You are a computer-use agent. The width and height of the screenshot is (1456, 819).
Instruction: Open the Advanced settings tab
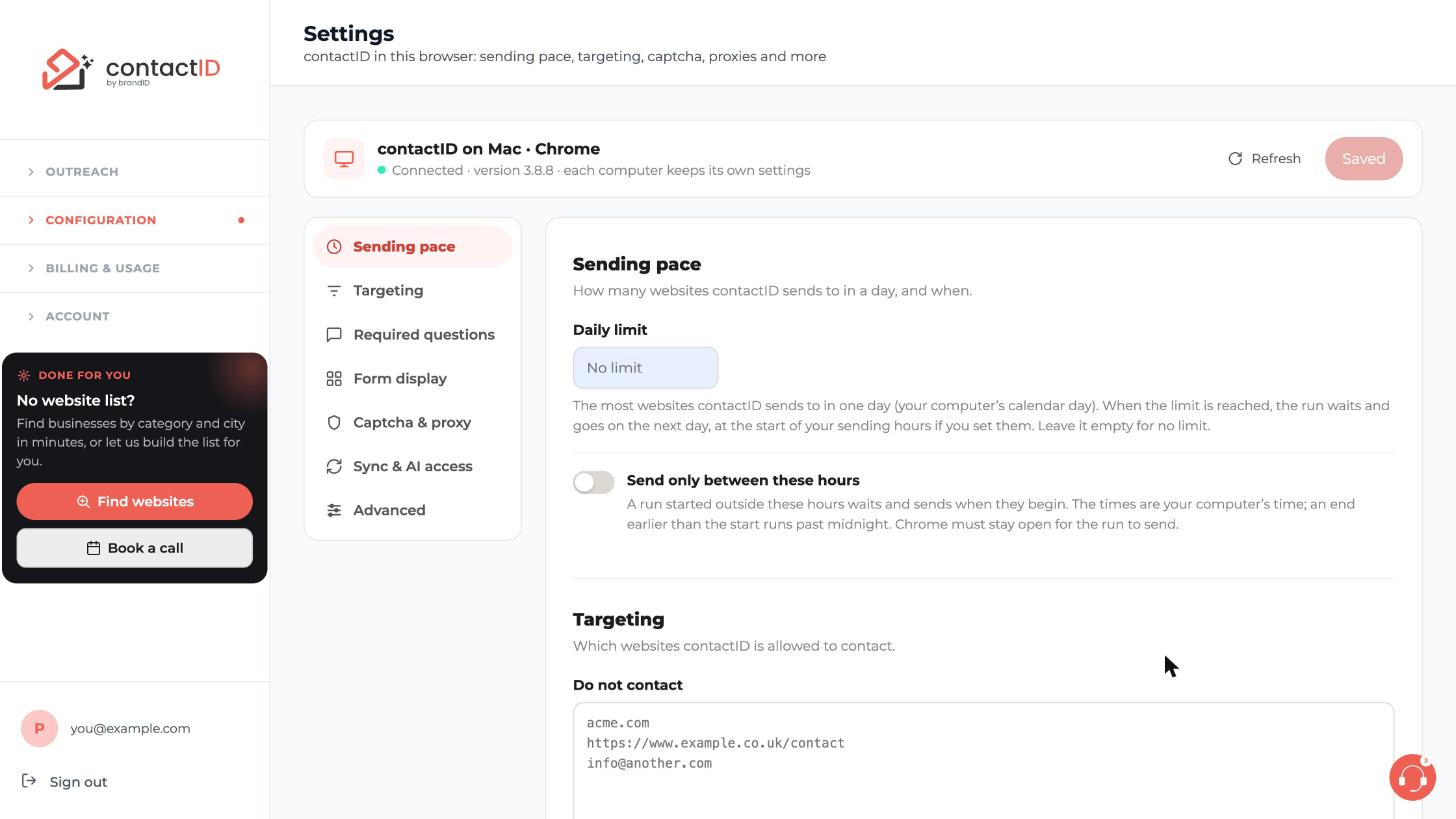coord(413,511)
